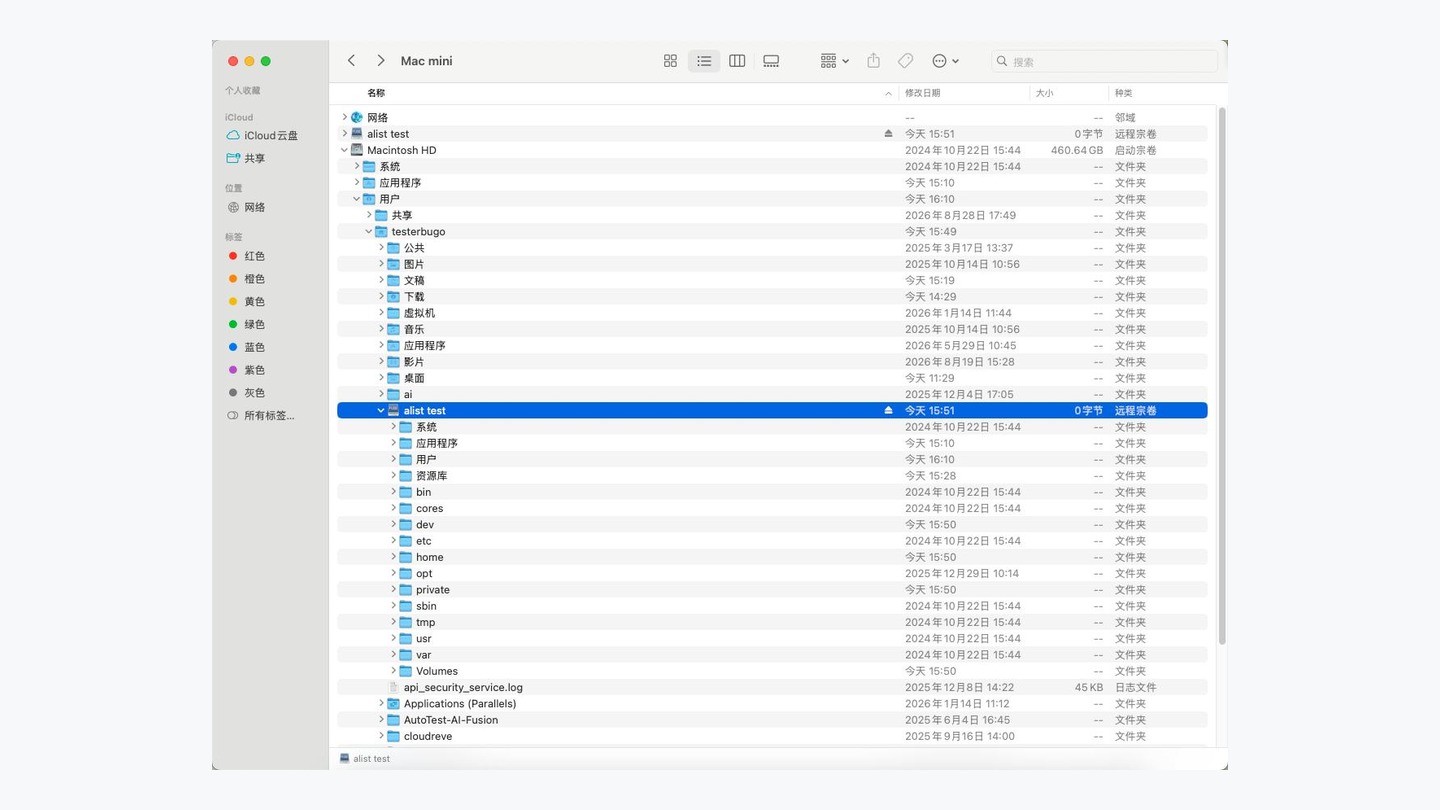Select 网络 in the sidebar locations
Image resolution: width=1440 pixels, height=810 pixels.
246,207
